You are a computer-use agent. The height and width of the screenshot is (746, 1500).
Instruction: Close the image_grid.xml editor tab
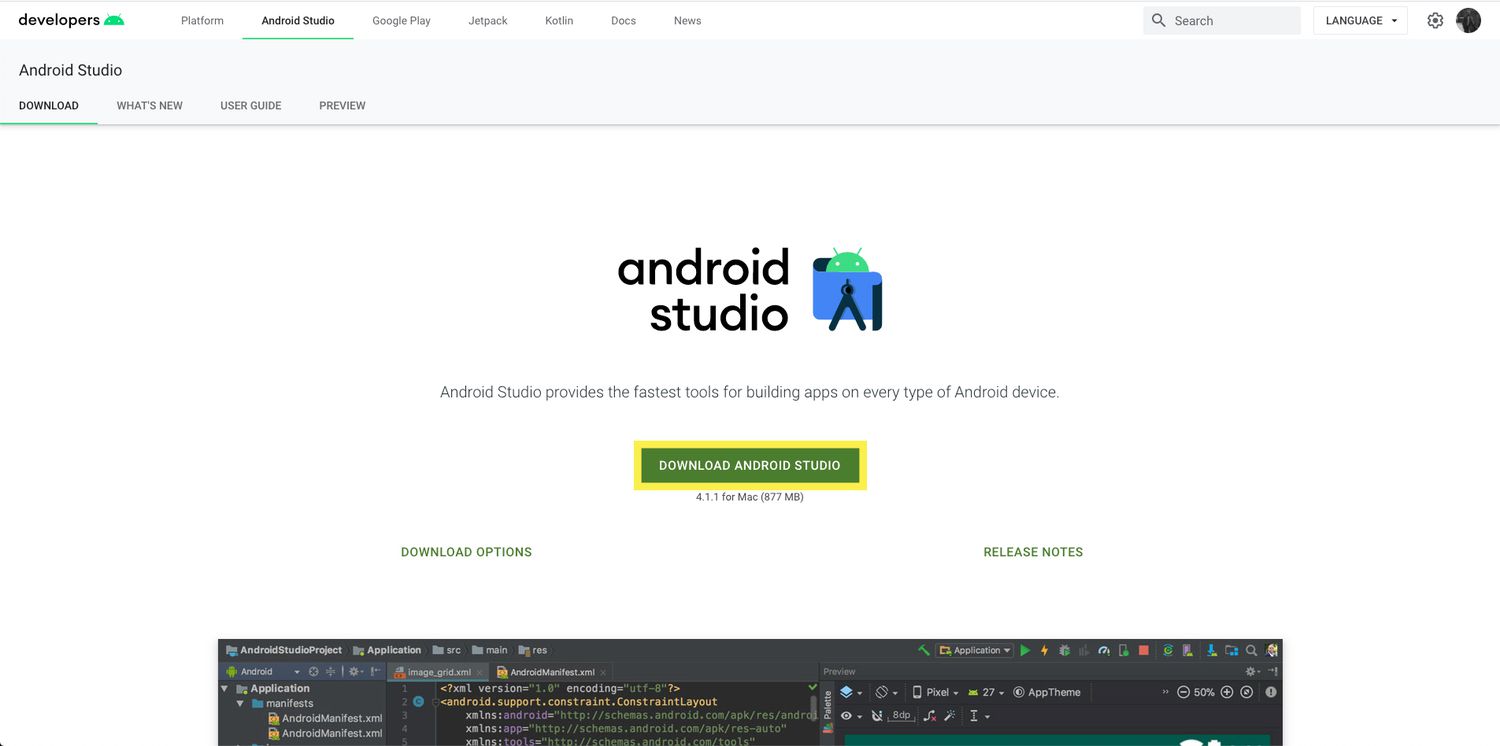coord(479,672)
